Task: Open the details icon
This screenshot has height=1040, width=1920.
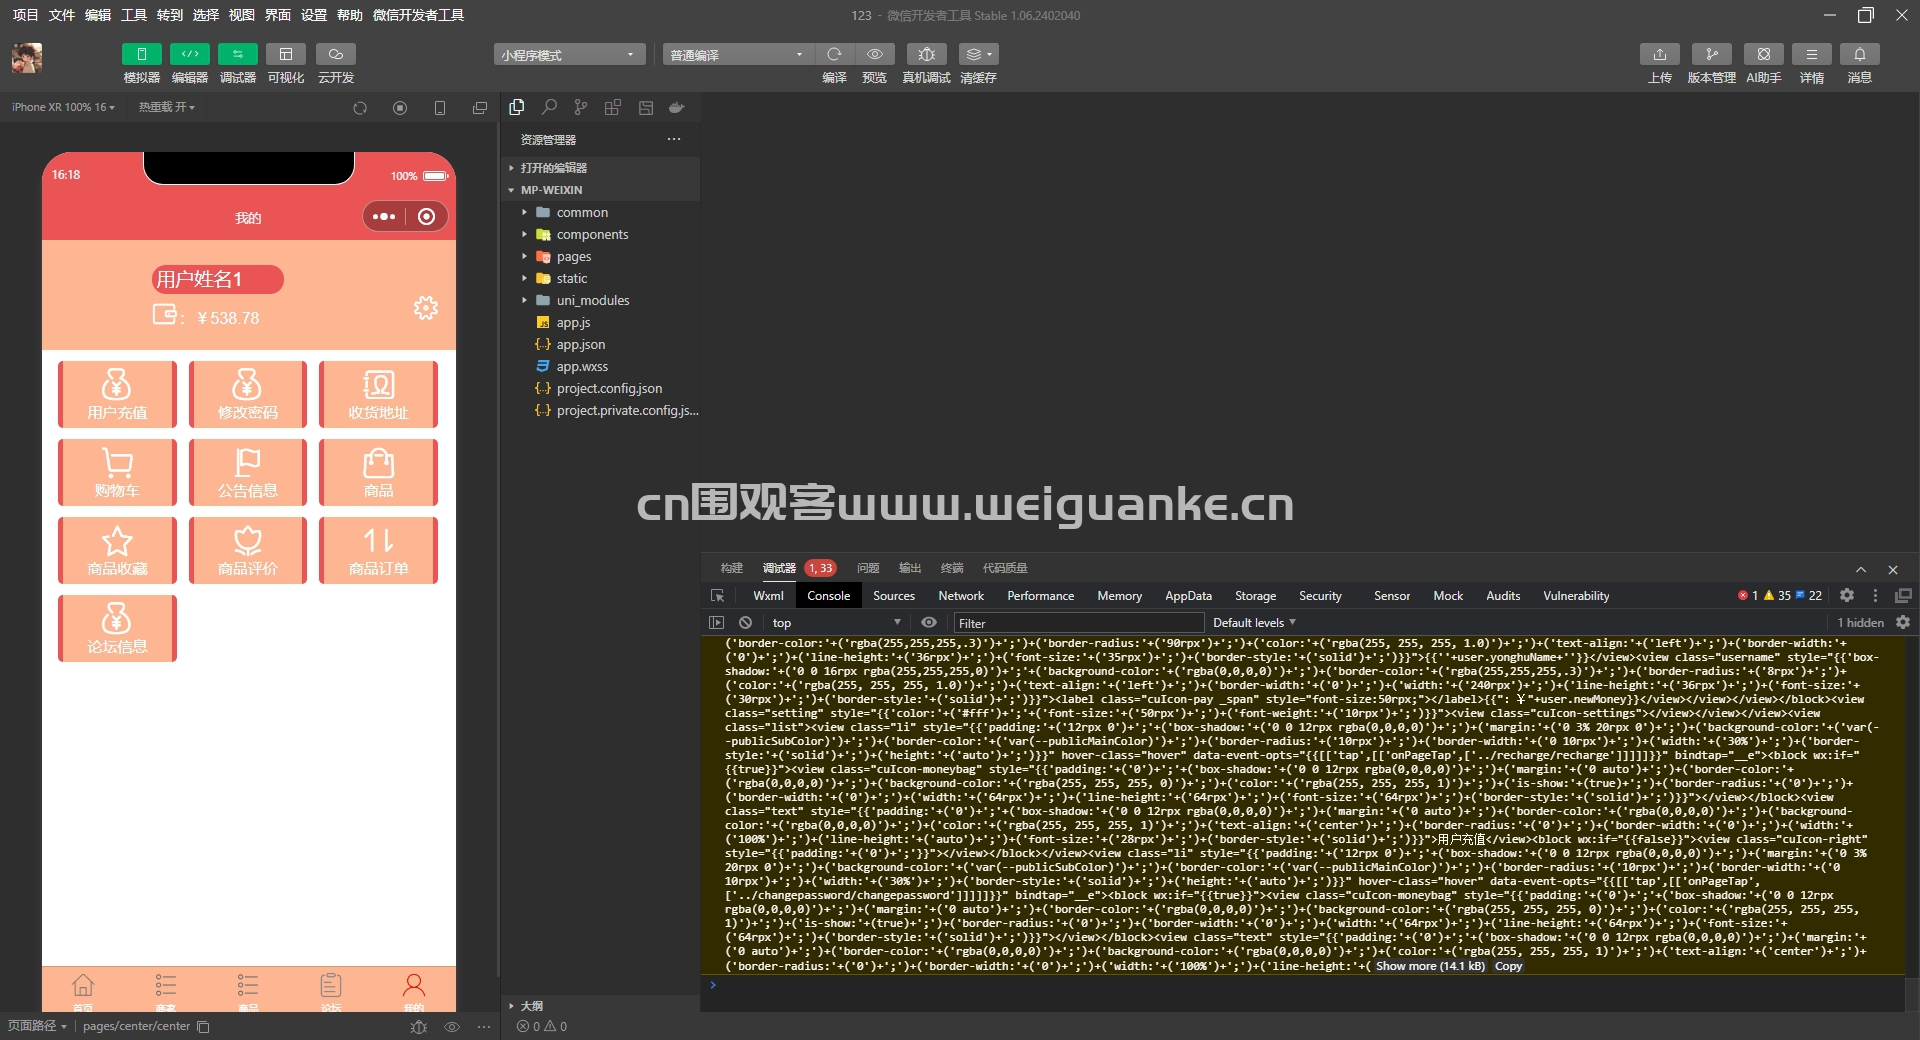Action: 1811,54
